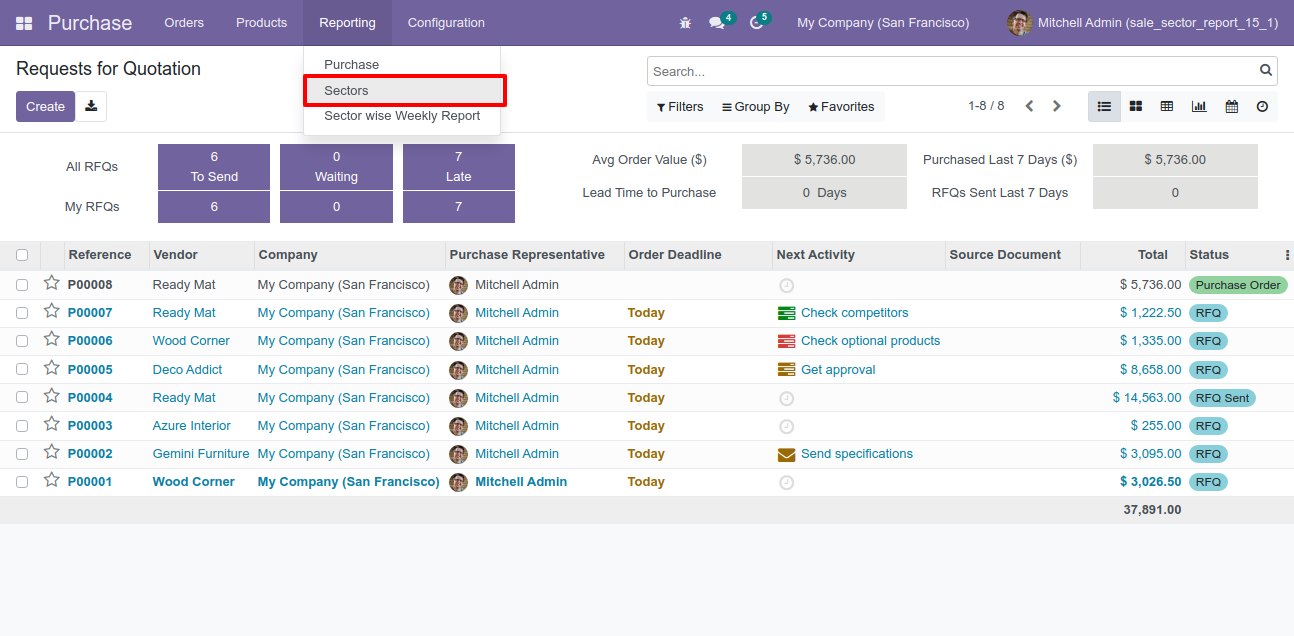Sort by the Total column header

coord(1133,255)
